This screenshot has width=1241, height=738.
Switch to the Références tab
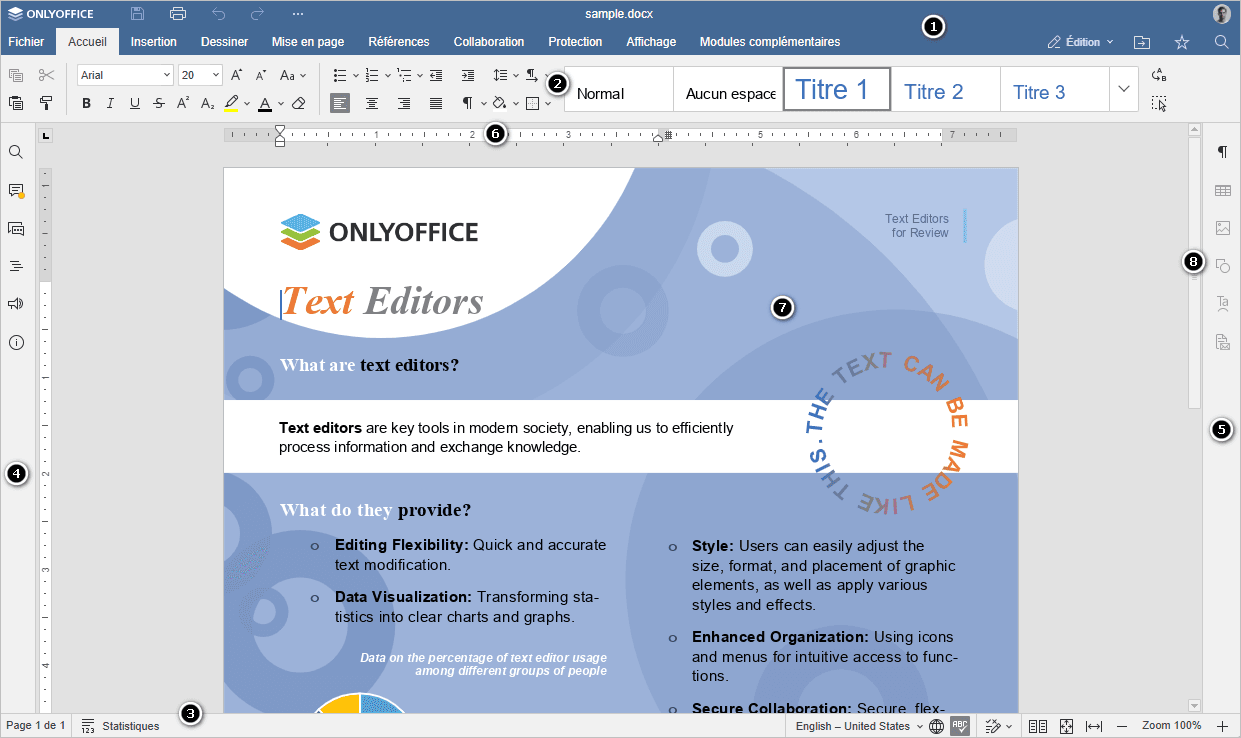[x=399, y=42]
